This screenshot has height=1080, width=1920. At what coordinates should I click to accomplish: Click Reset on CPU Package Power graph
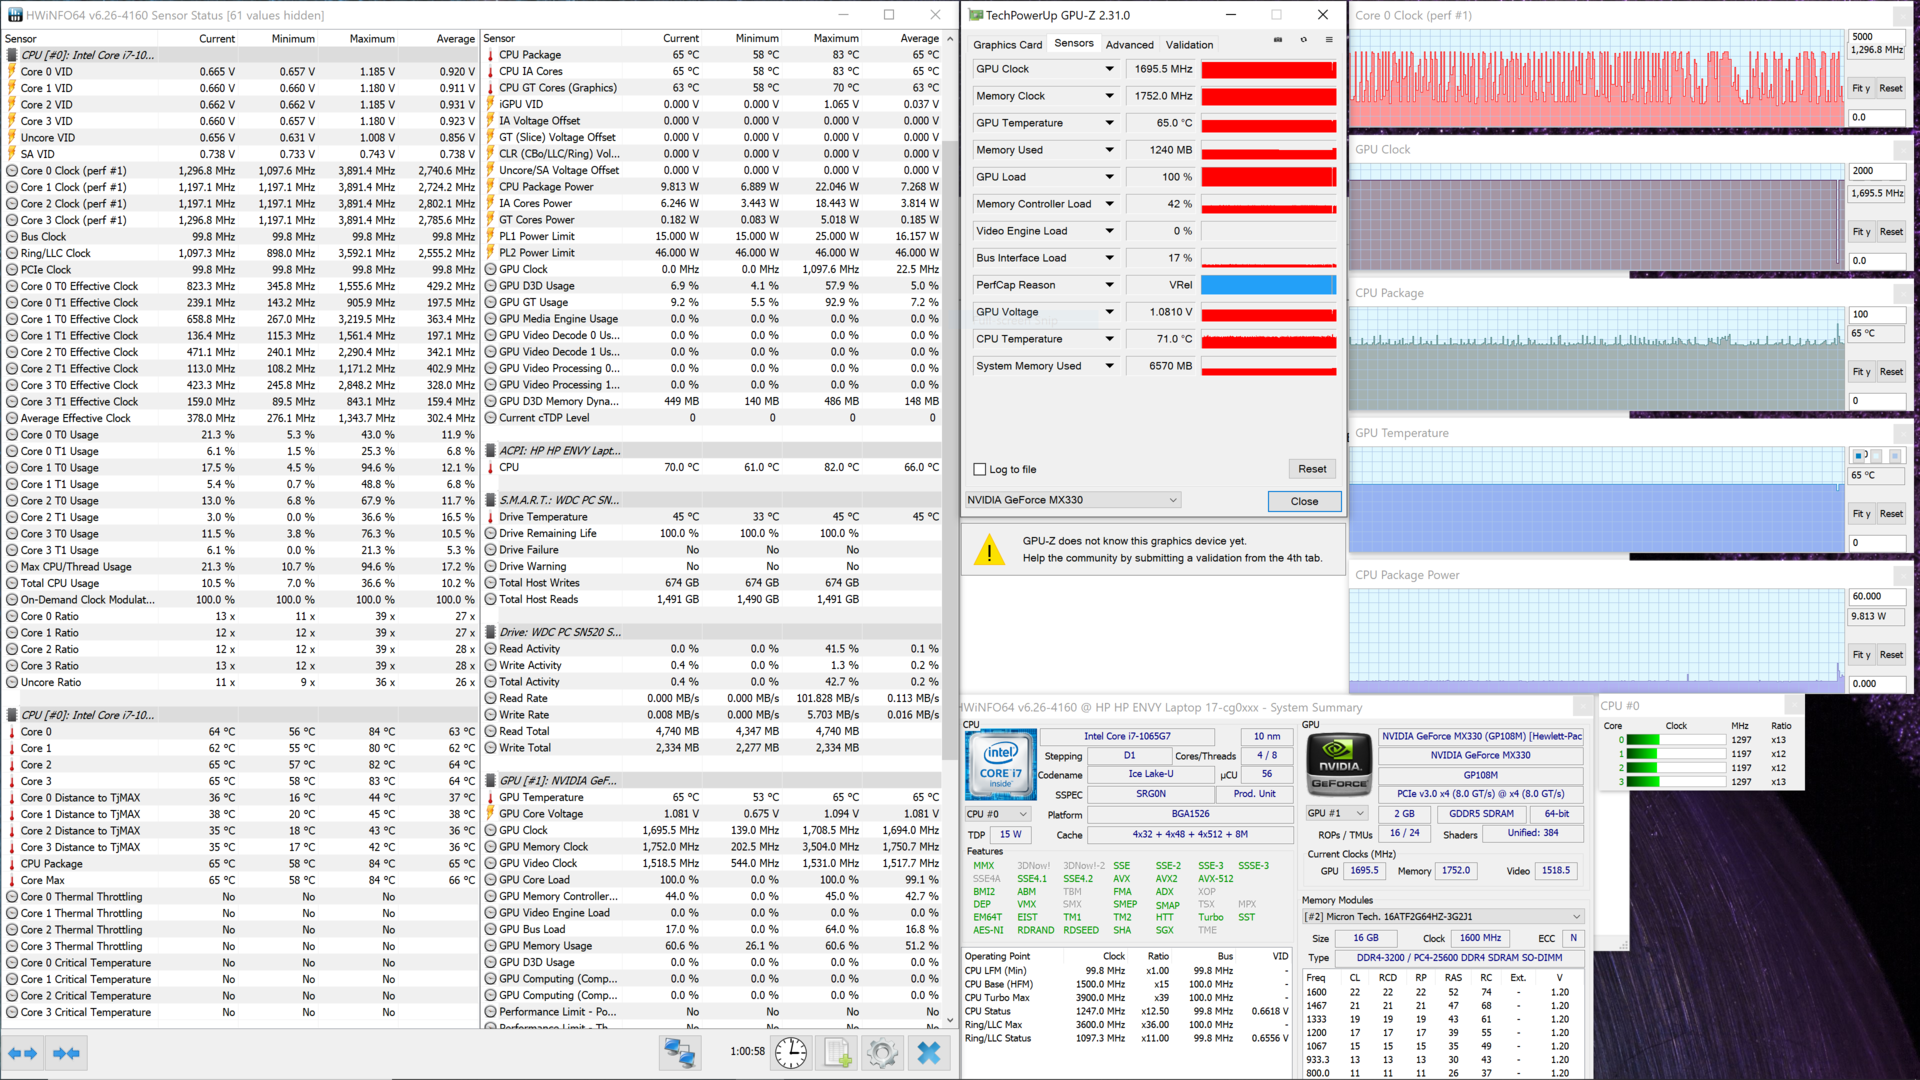[1891, 655]
